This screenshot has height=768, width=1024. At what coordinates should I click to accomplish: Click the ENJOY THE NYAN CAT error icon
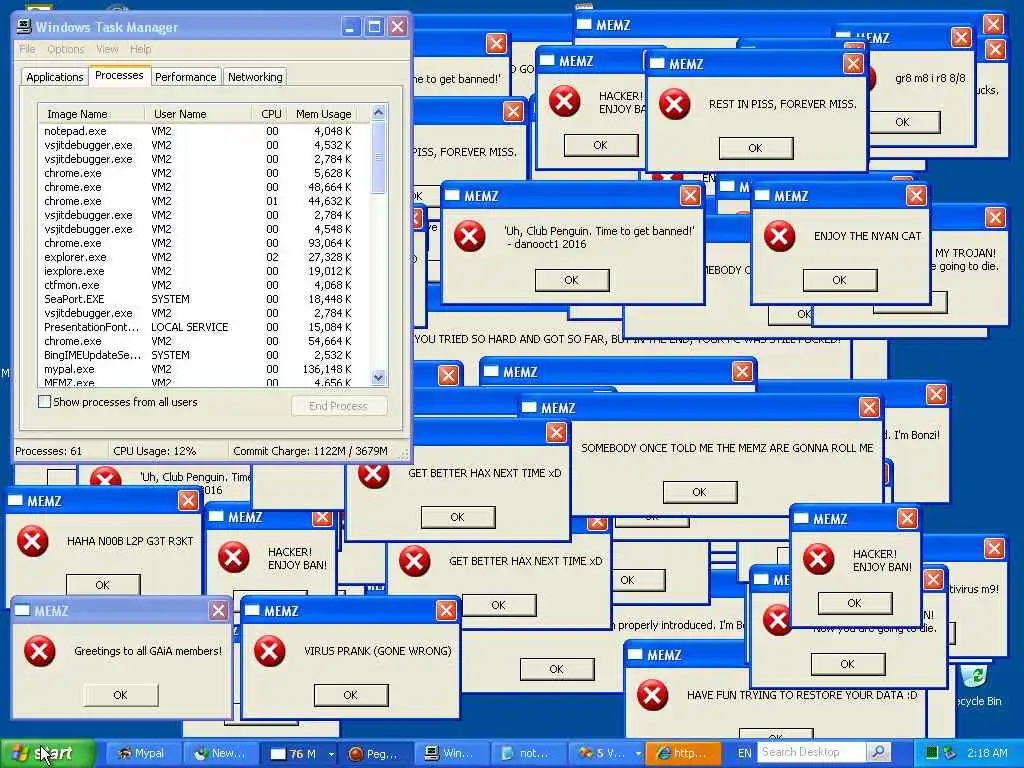tap(780, 236)
